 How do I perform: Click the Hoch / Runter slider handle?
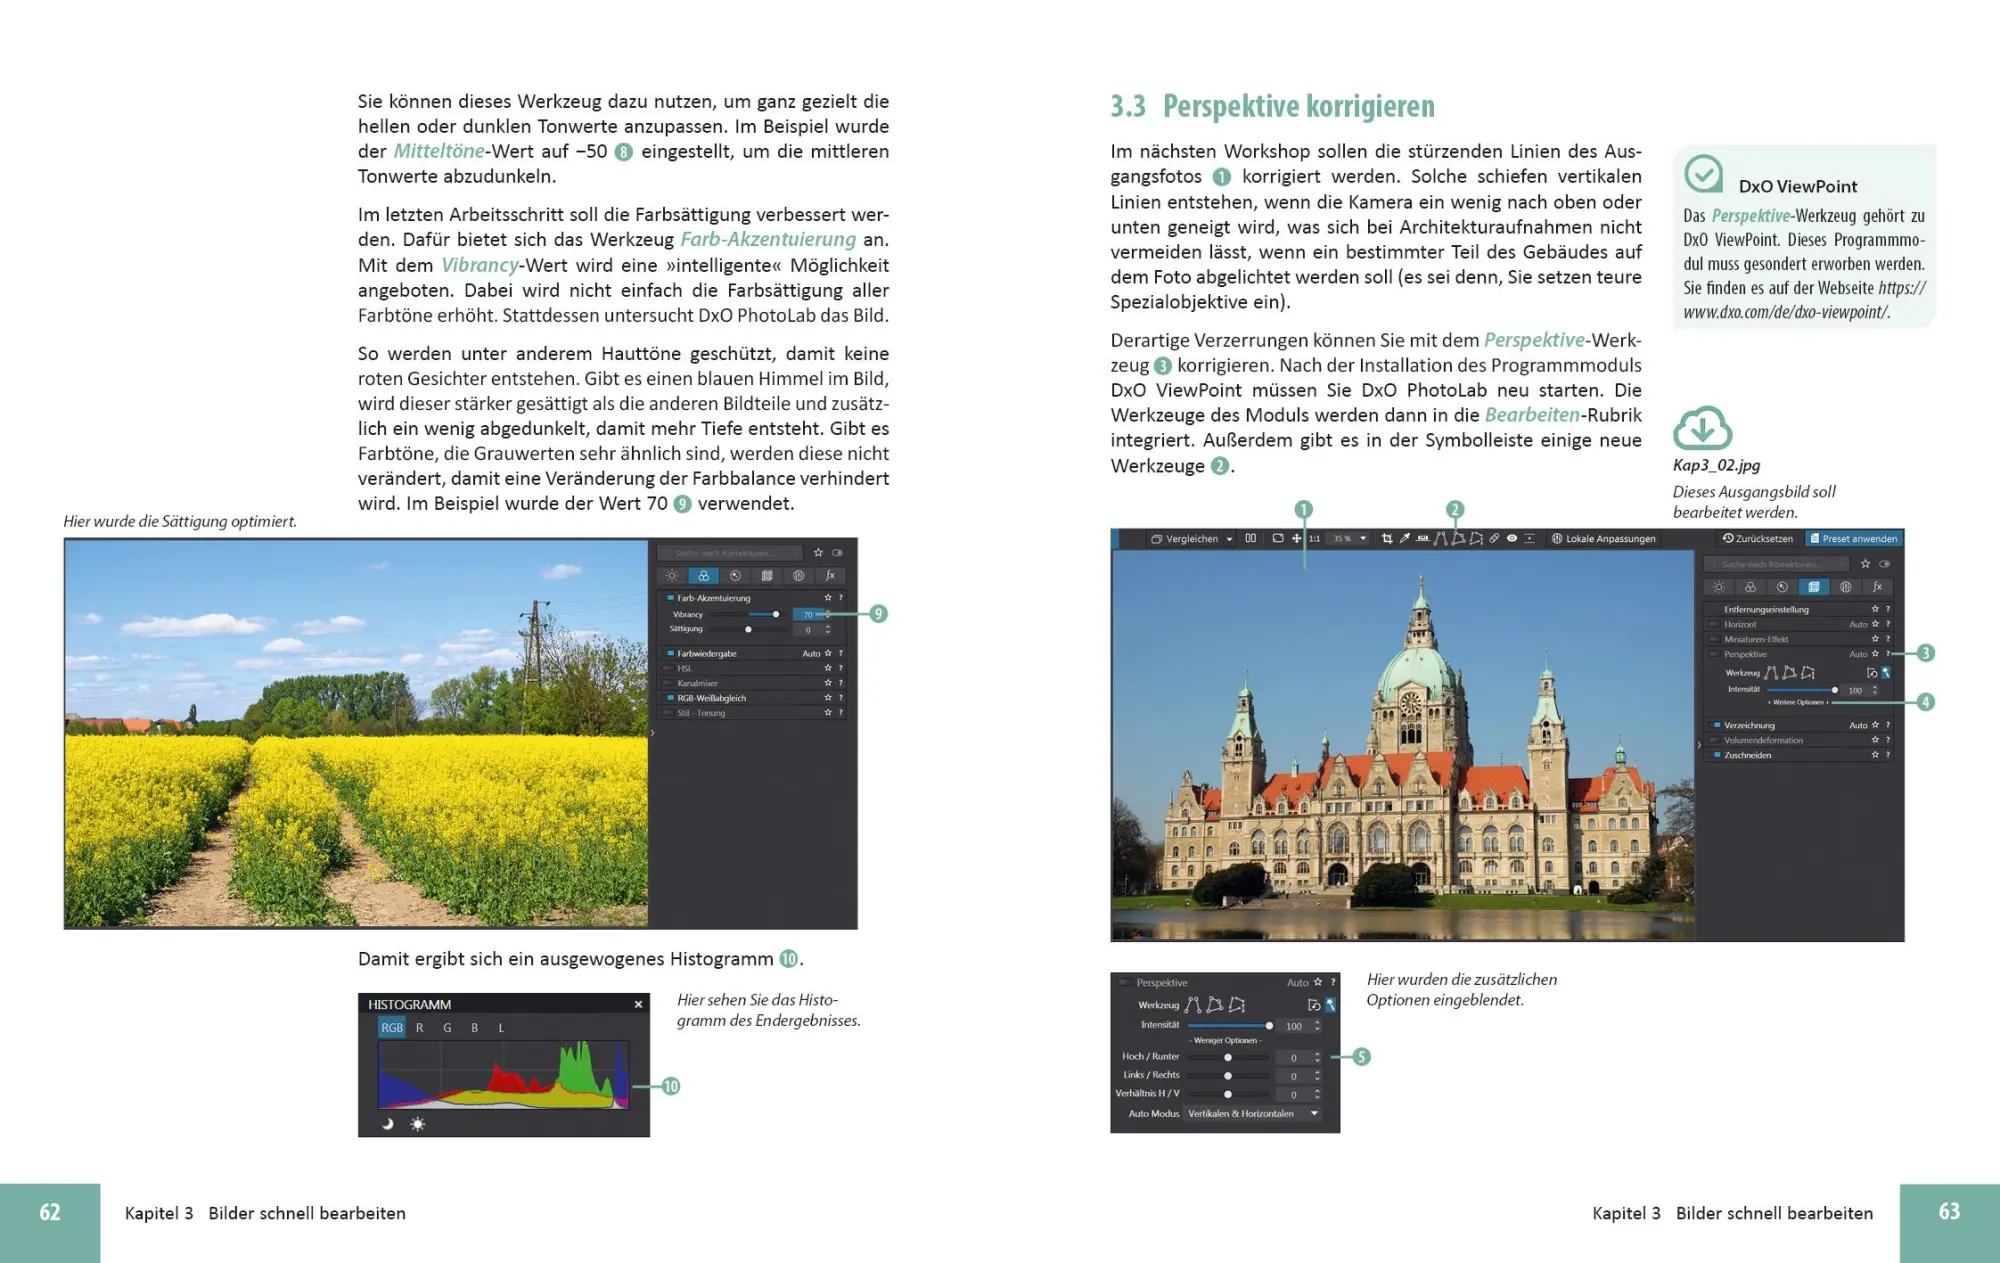(x=1228, y=1057)
